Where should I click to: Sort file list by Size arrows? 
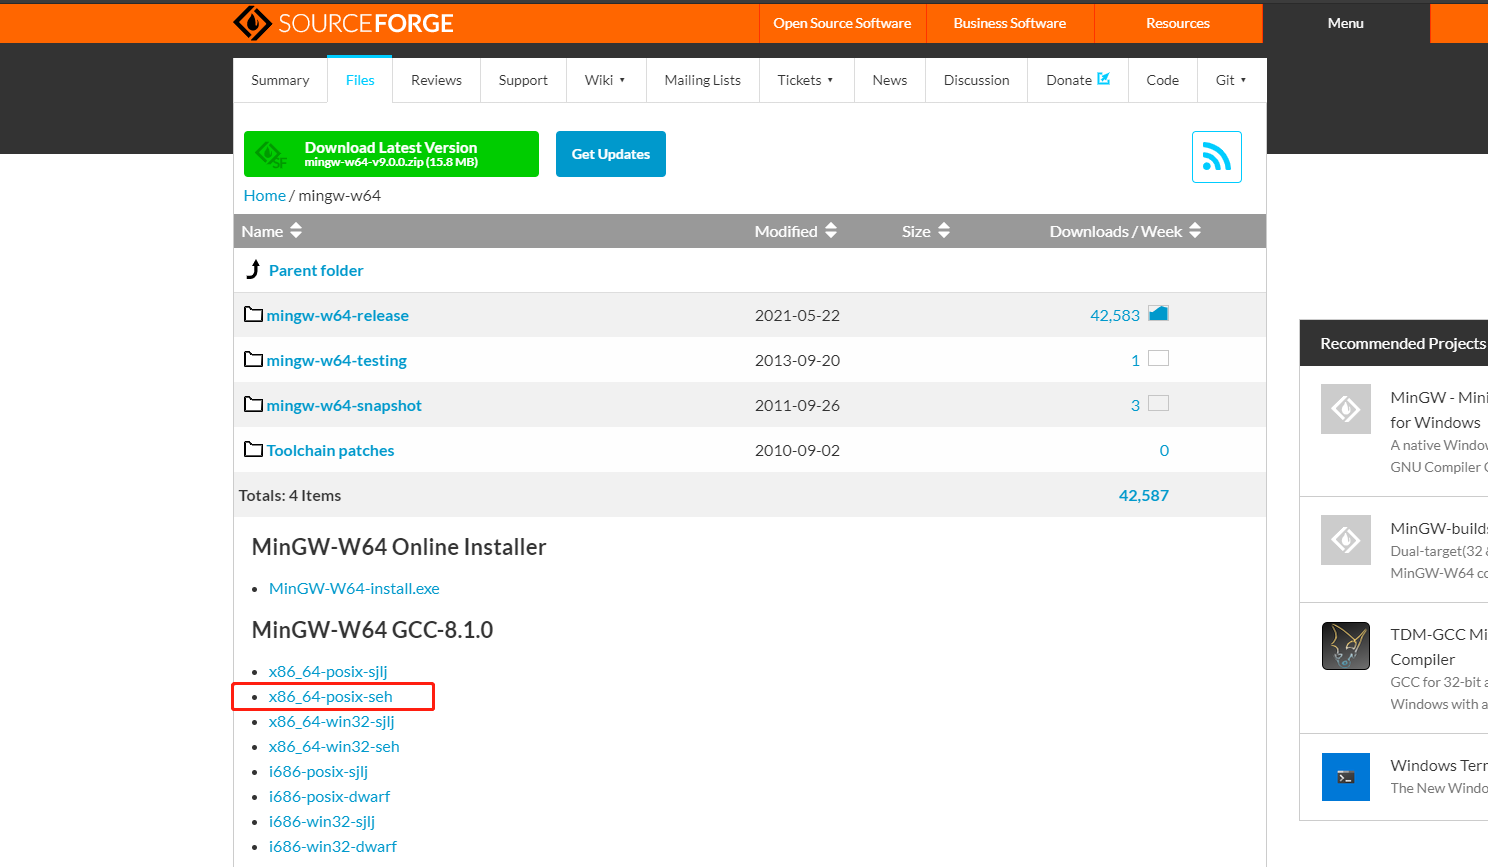[x=944, y=231]
